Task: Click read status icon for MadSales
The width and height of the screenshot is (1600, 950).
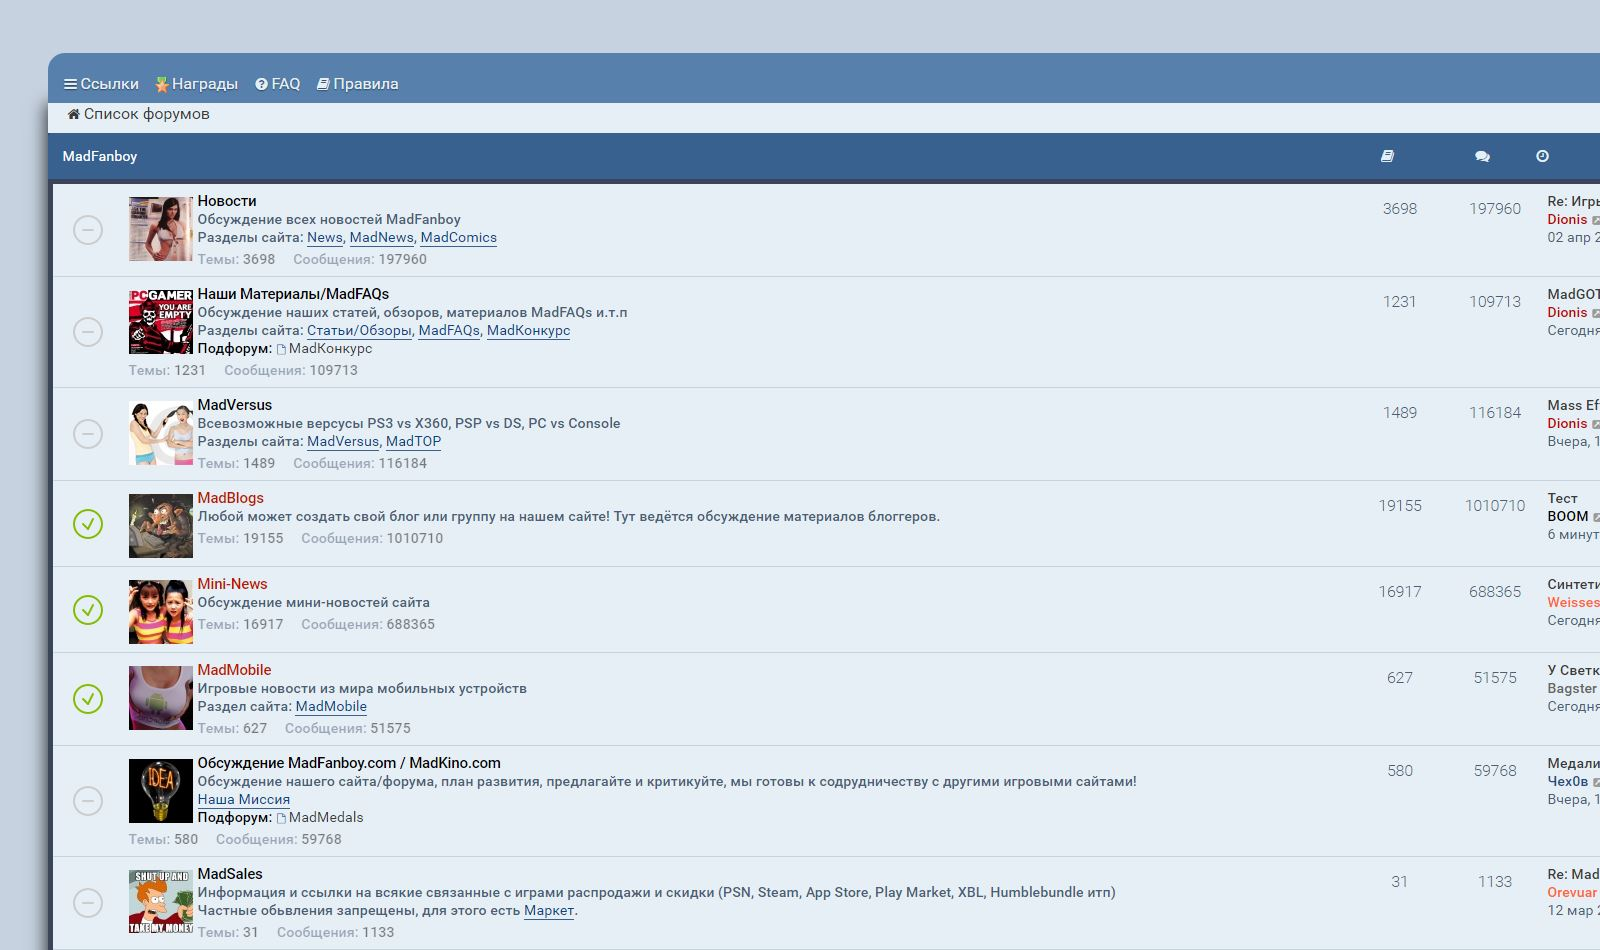Action: pos(88,903)
